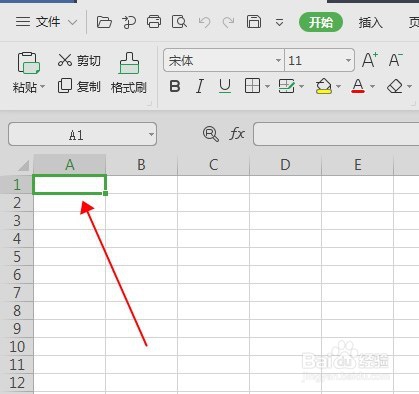The width and height of the screenshot is (419, 394).
Task: Click the clear eraser icon
Action: [395, 86]
